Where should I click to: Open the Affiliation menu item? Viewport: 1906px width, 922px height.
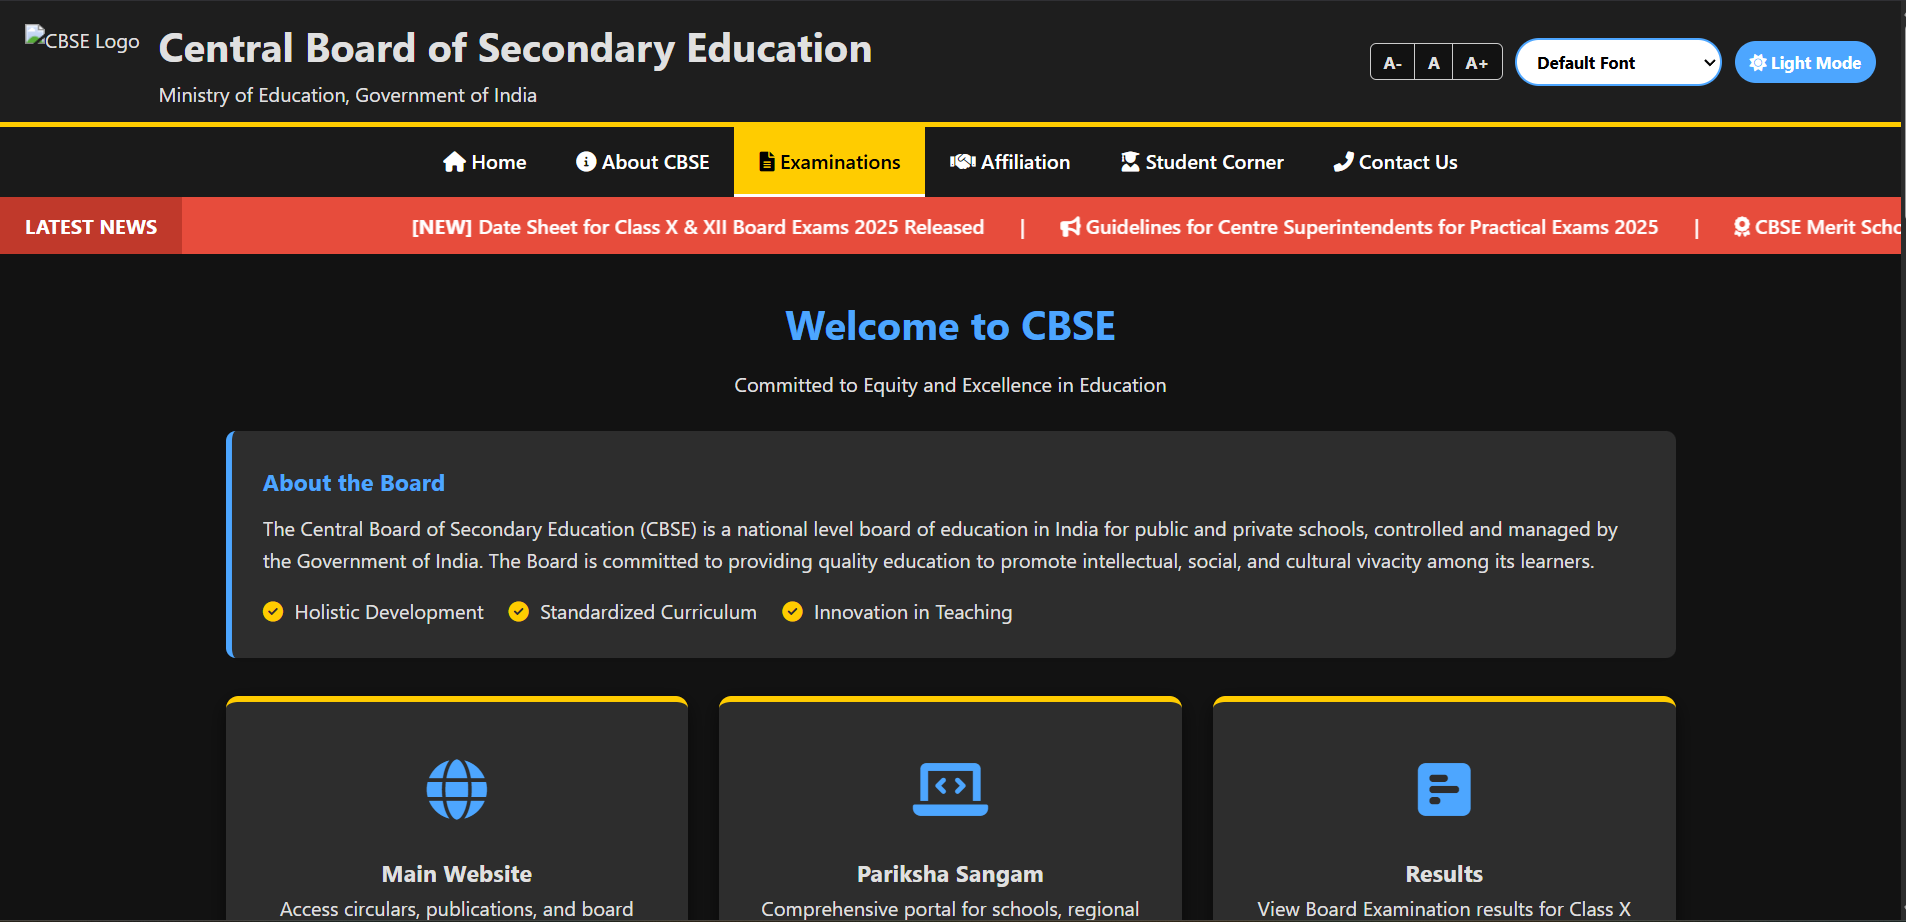(1010, 162)
